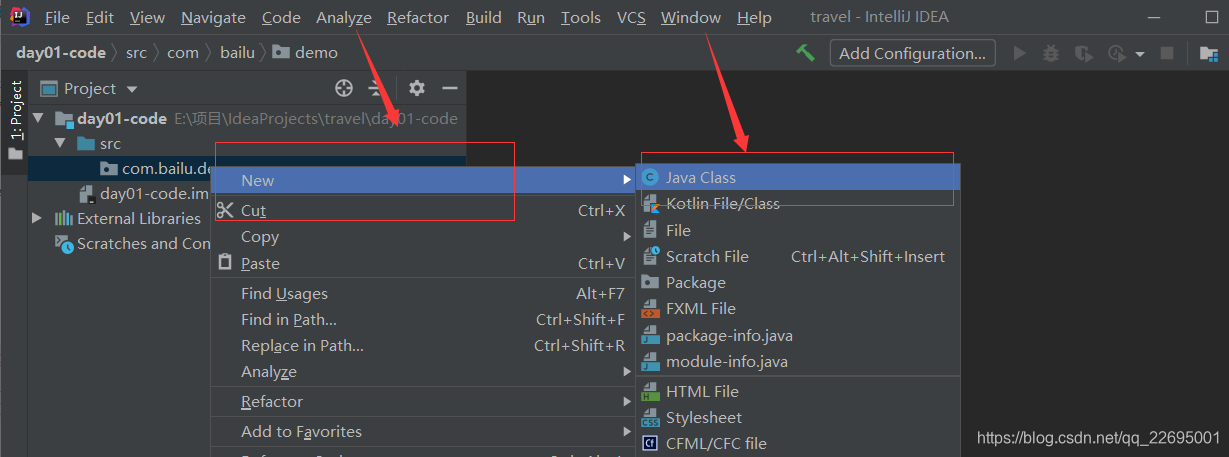Click the day01-code breadcrumb

point(60,52)
